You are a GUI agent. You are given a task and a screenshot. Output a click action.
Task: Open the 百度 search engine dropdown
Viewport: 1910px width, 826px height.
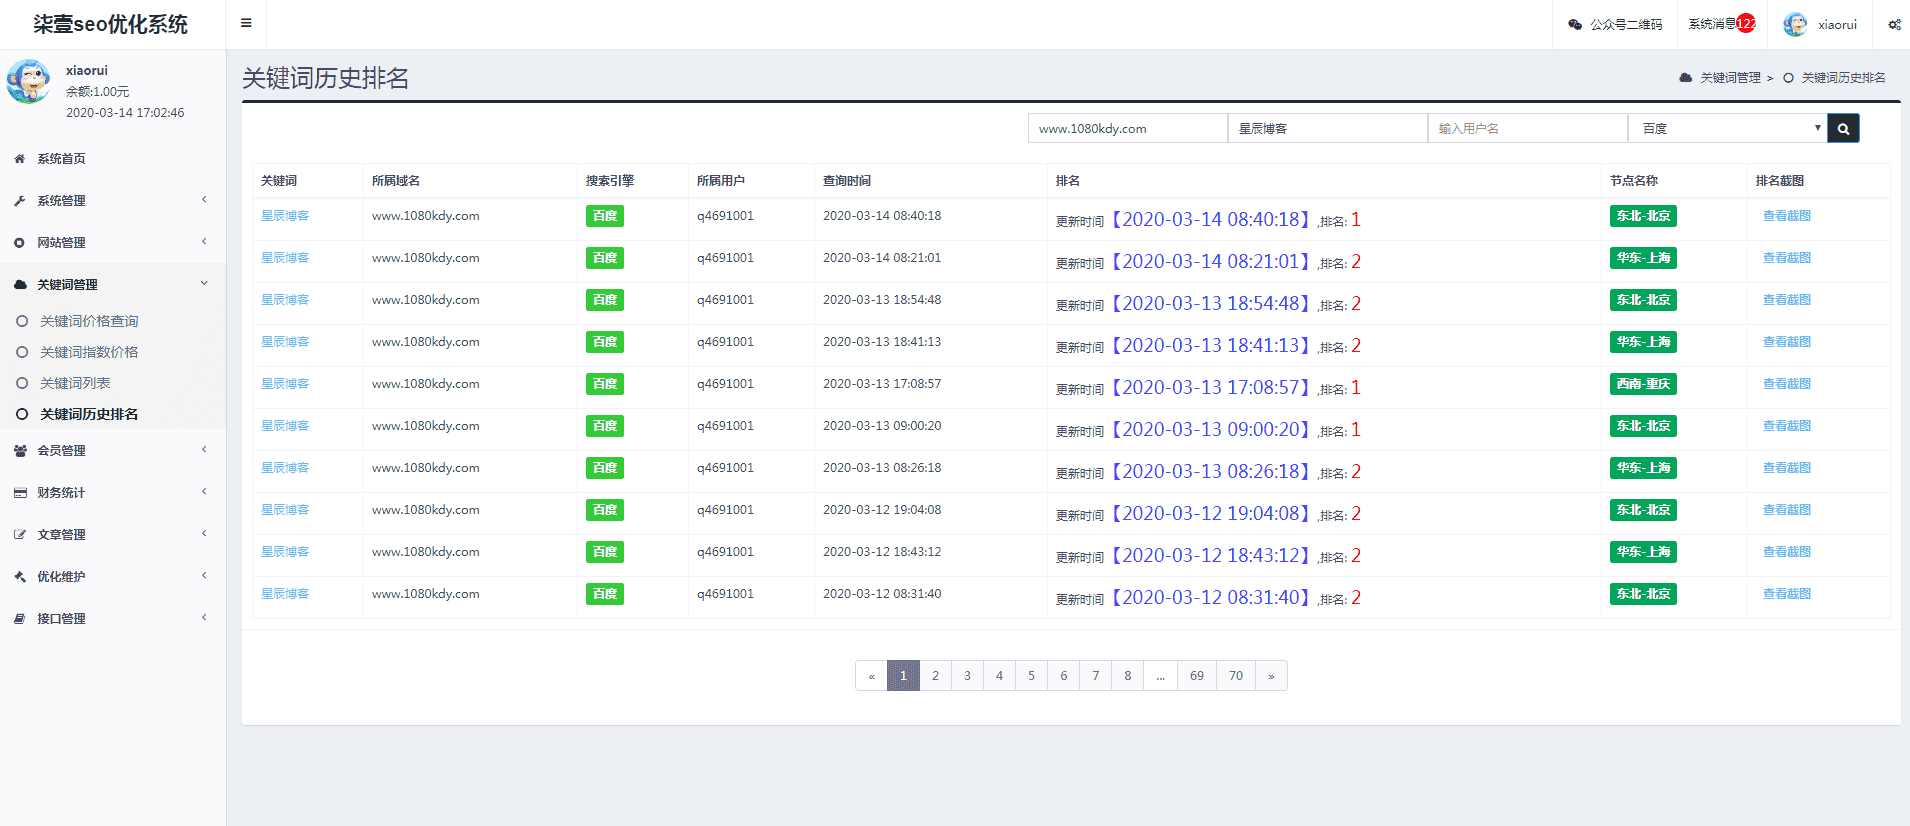pos(1727,129)
